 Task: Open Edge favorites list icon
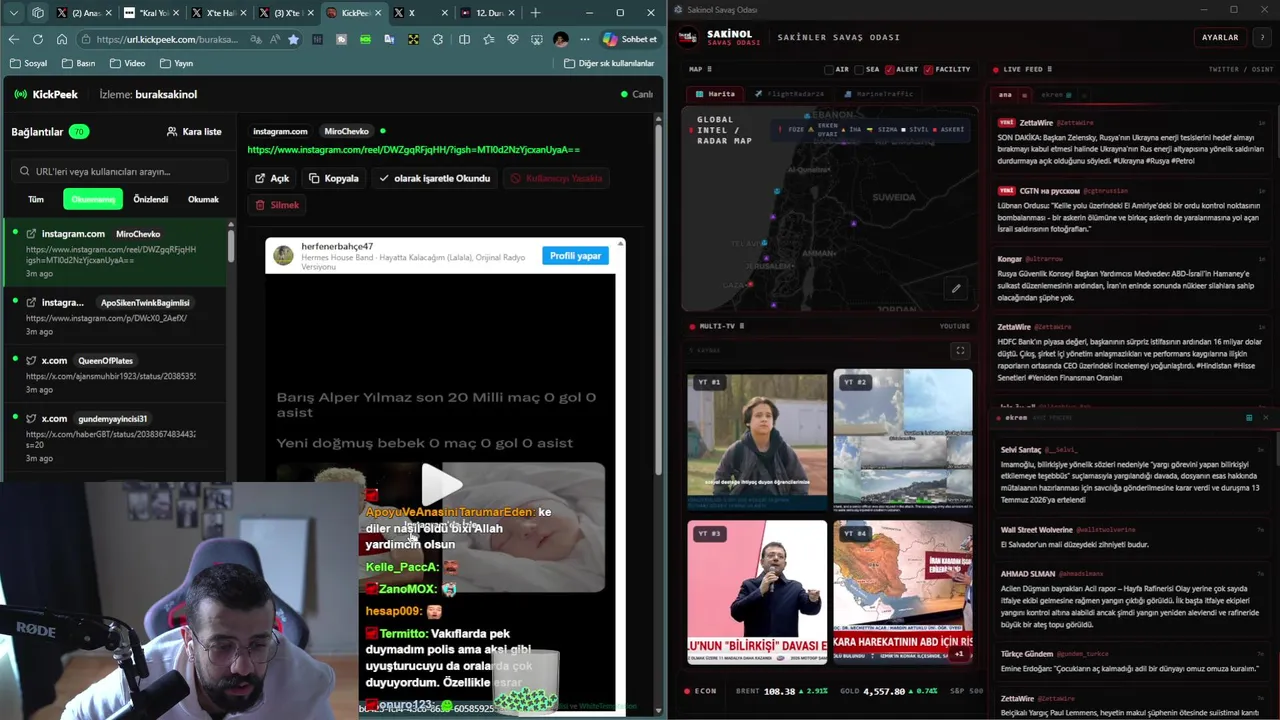coord(488,39)
